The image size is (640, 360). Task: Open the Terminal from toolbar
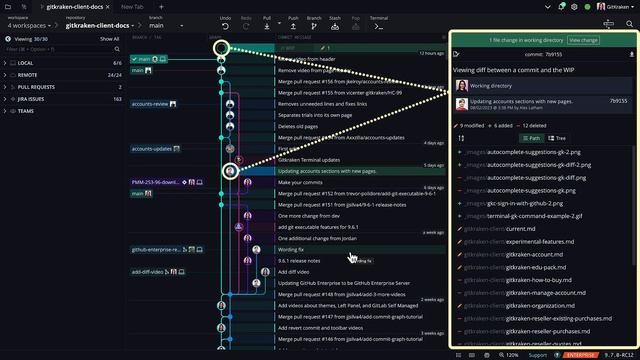tap(379, 27)
